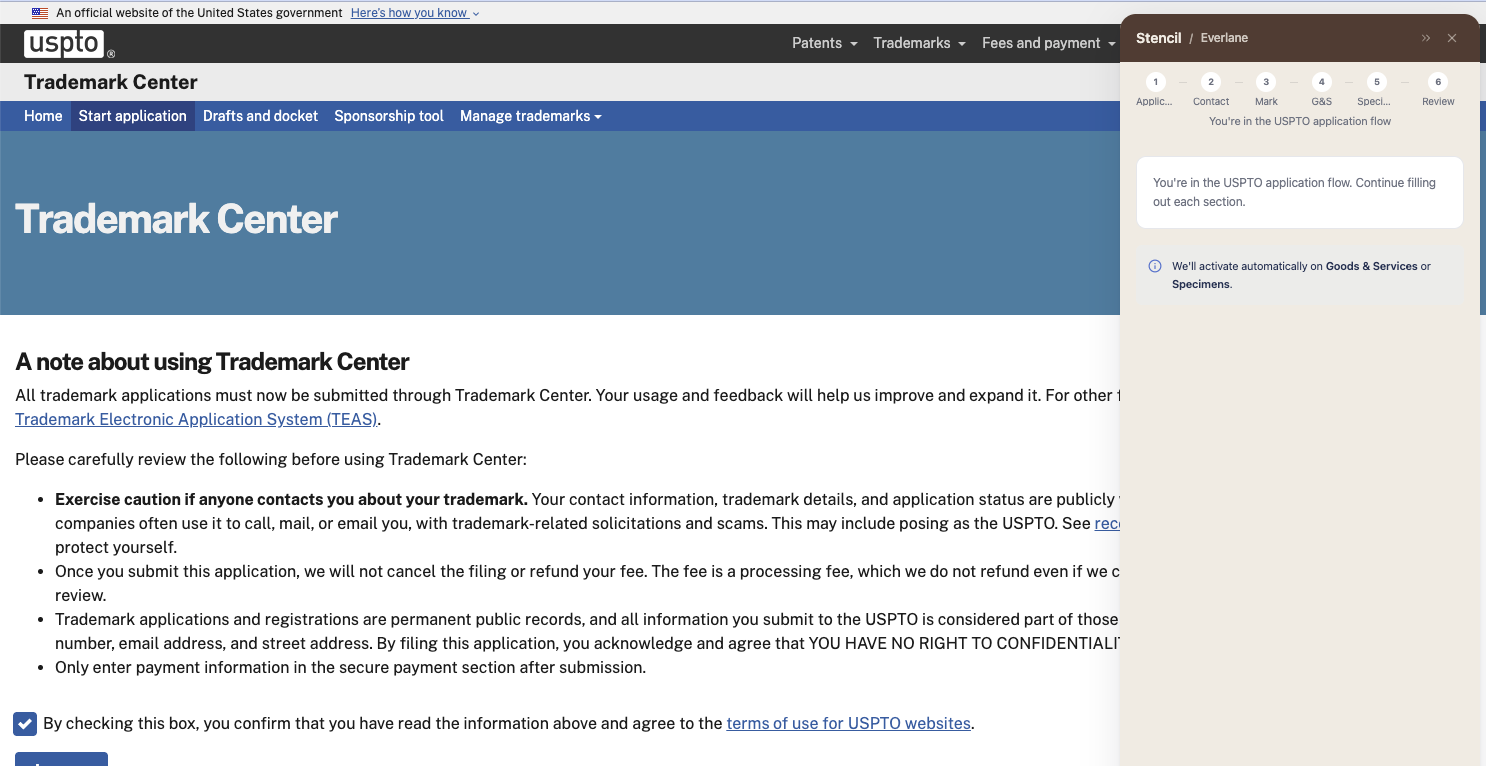The image size is (1486, 766).
Task: Go to the Home tab
Action: tap(43, 116)
